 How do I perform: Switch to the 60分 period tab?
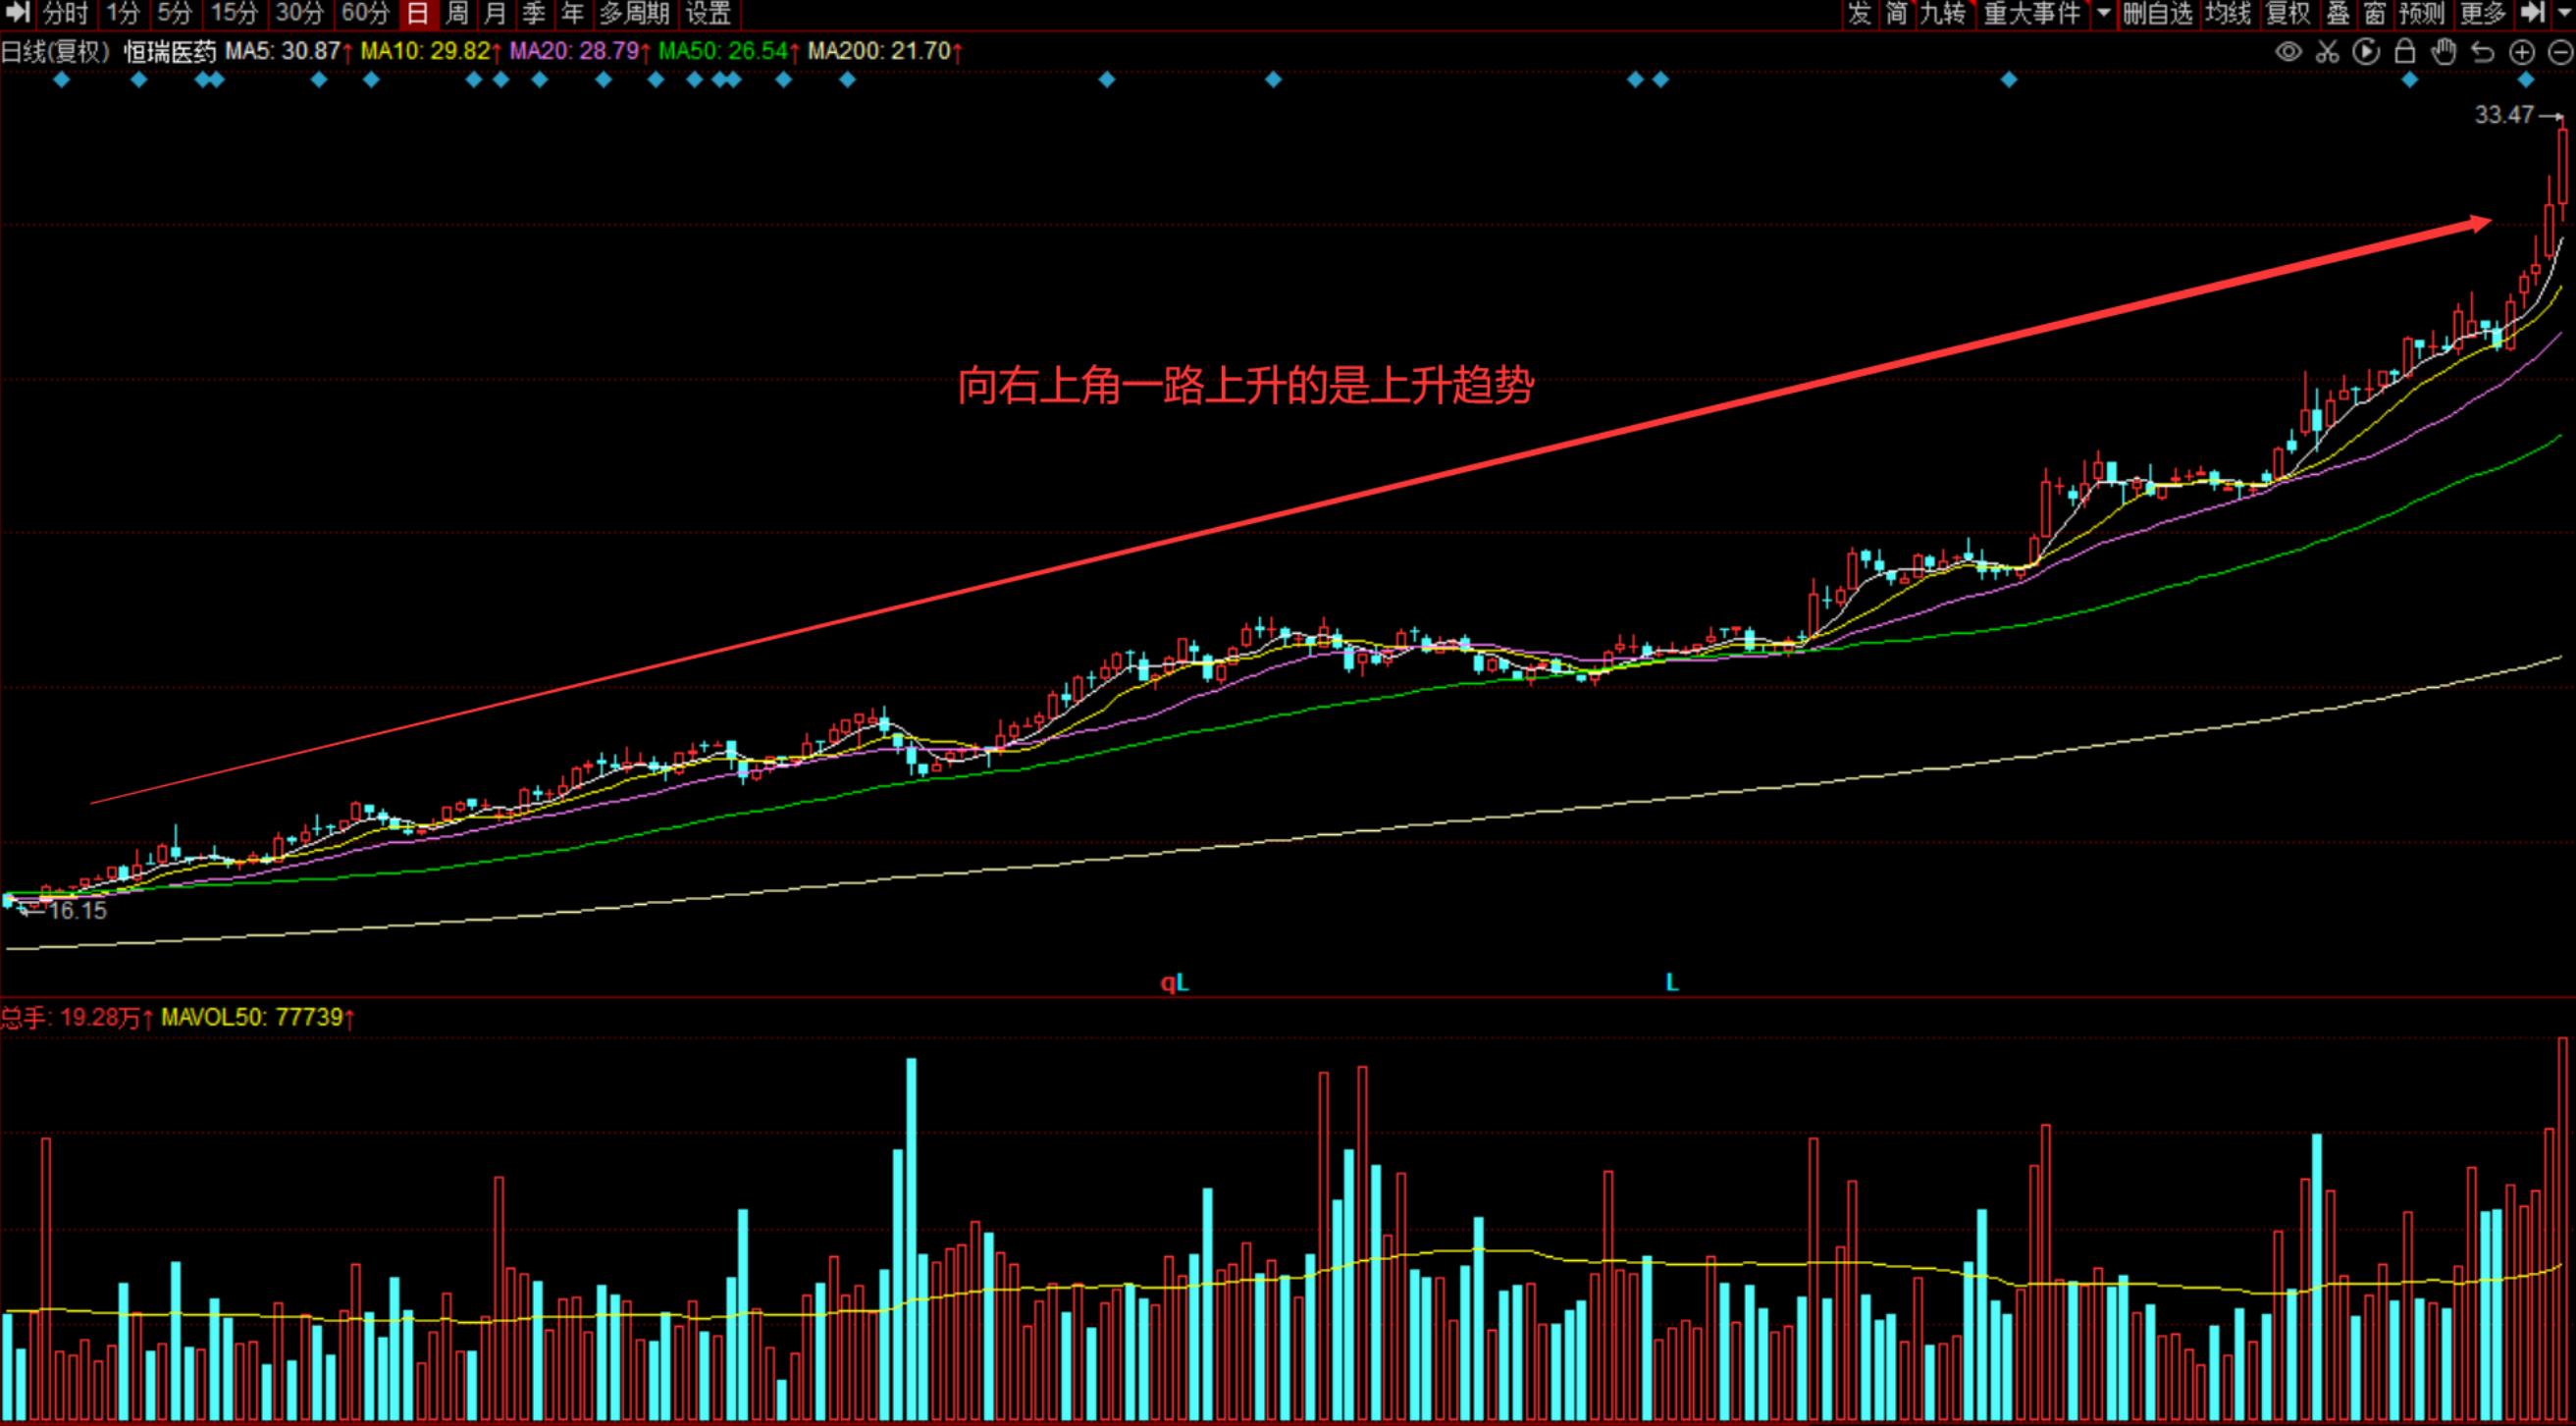[x=365, y=13]
